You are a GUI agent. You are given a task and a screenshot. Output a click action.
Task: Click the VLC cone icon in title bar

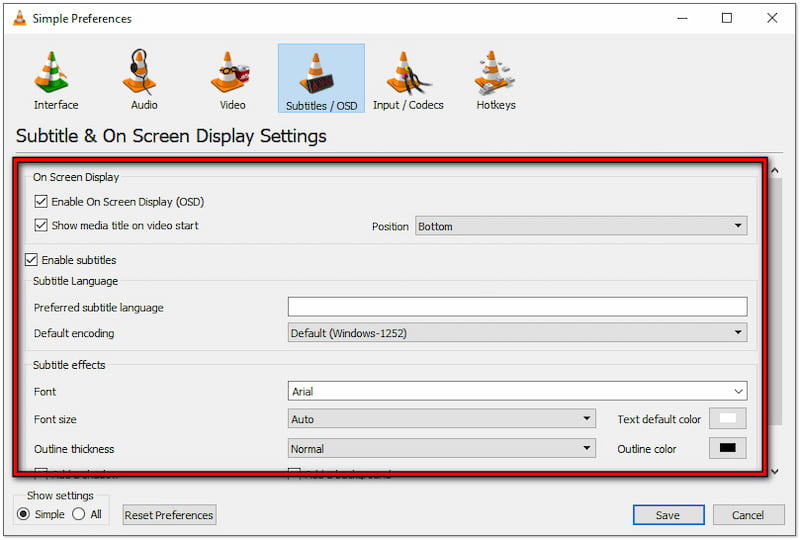pos(19,18)
